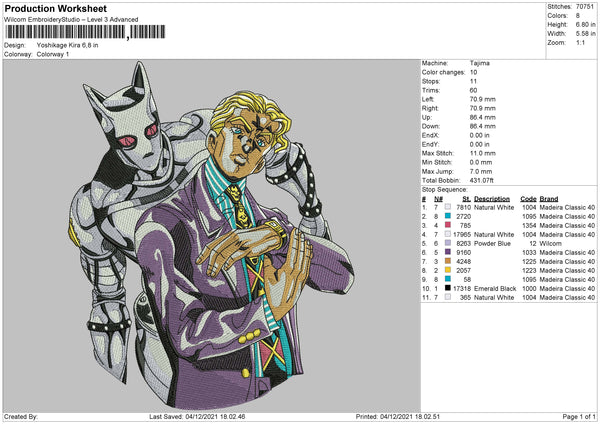Viewport: 600px width, 424px height.
Task: Click the barcode under the worksheet title
Action: click(x=85, y=32)
